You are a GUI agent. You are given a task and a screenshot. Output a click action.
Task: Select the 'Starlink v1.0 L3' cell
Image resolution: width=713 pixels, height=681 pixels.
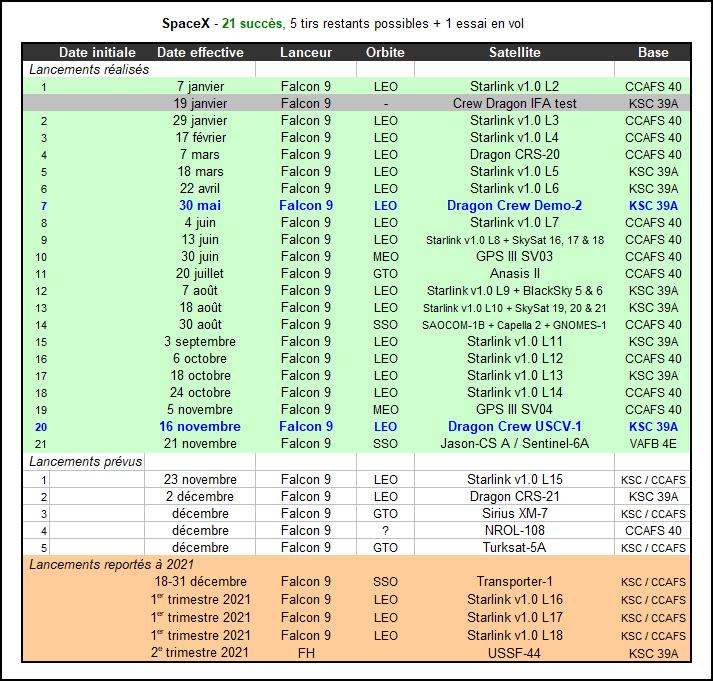514,120
